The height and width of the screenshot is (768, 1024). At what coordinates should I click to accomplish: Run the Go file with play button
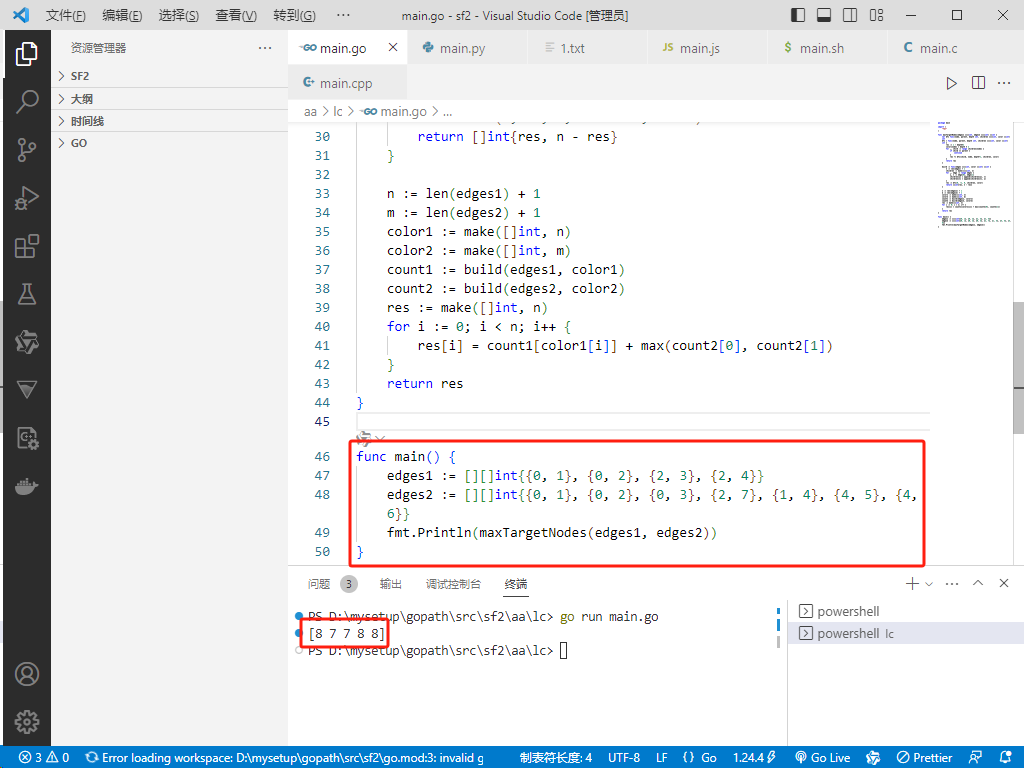952,83
